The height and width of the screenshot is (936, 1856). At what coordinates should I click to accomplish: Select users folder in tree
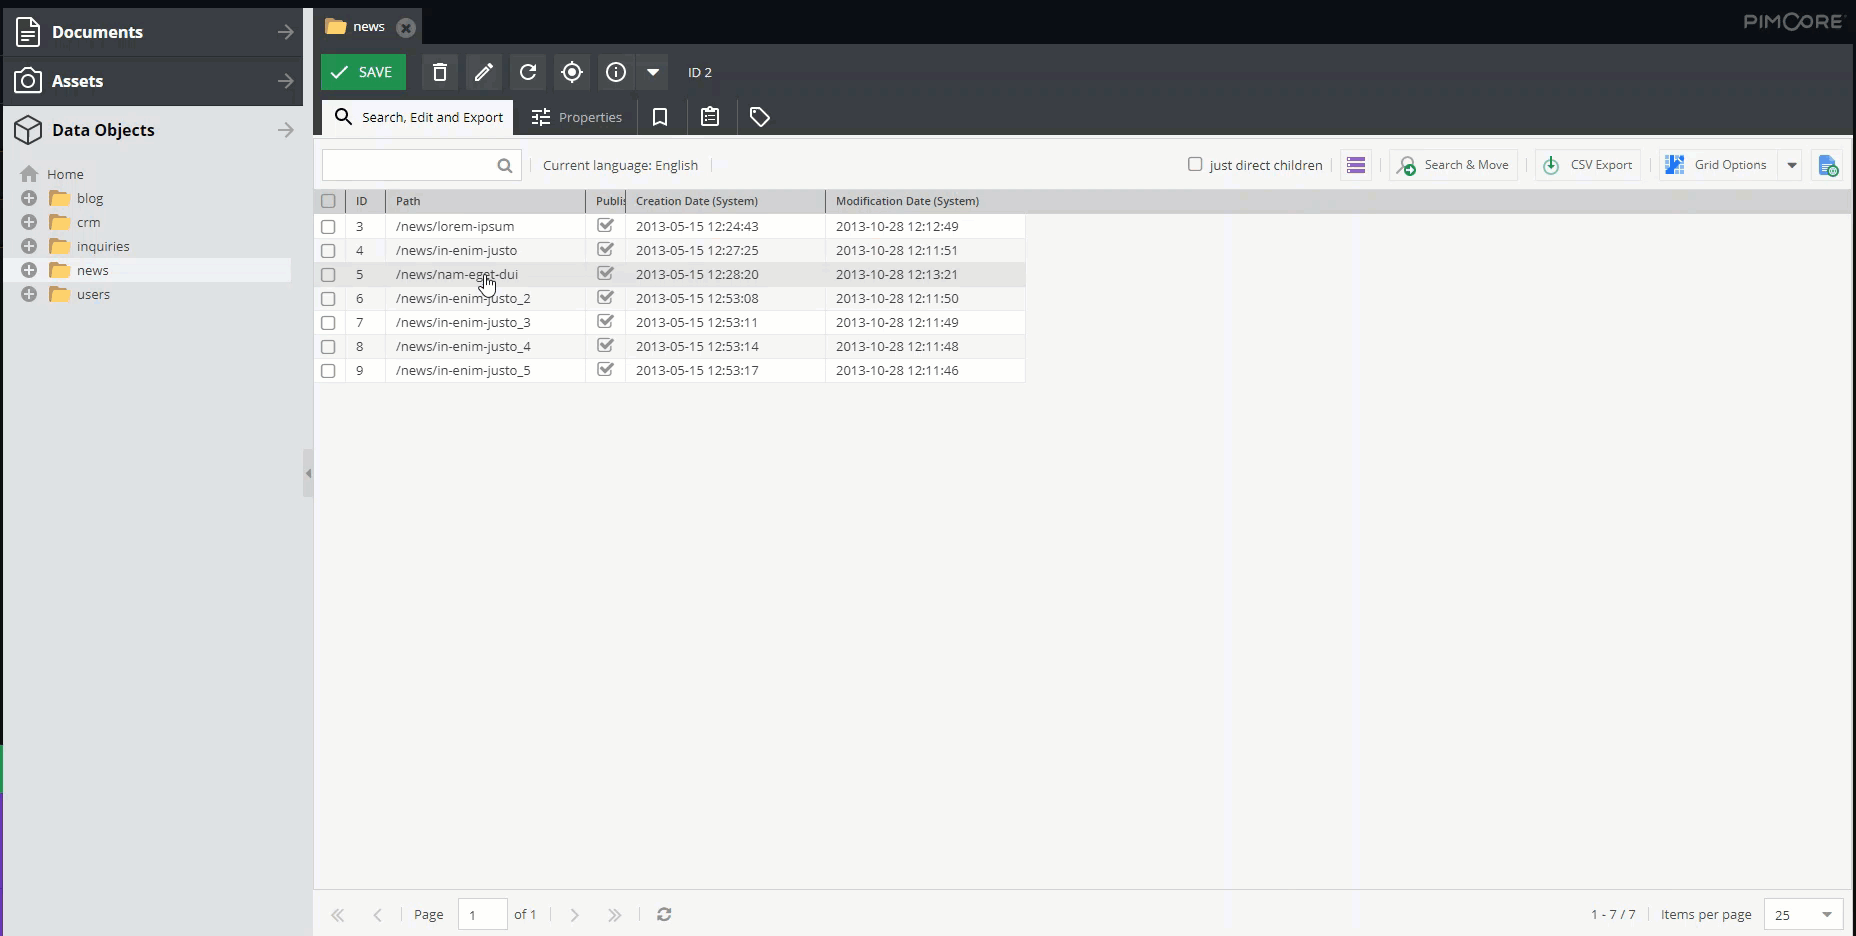click(93, 294)
